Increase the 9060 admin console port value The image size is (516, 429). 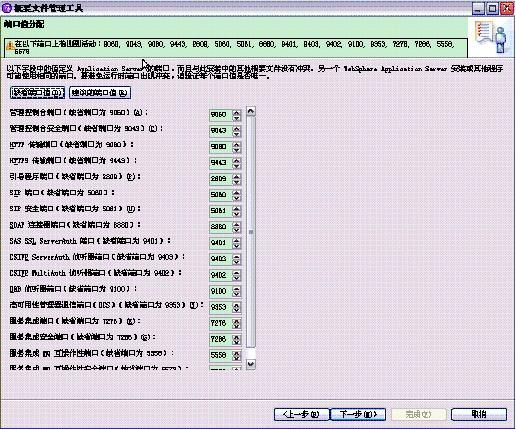[237, 112]
